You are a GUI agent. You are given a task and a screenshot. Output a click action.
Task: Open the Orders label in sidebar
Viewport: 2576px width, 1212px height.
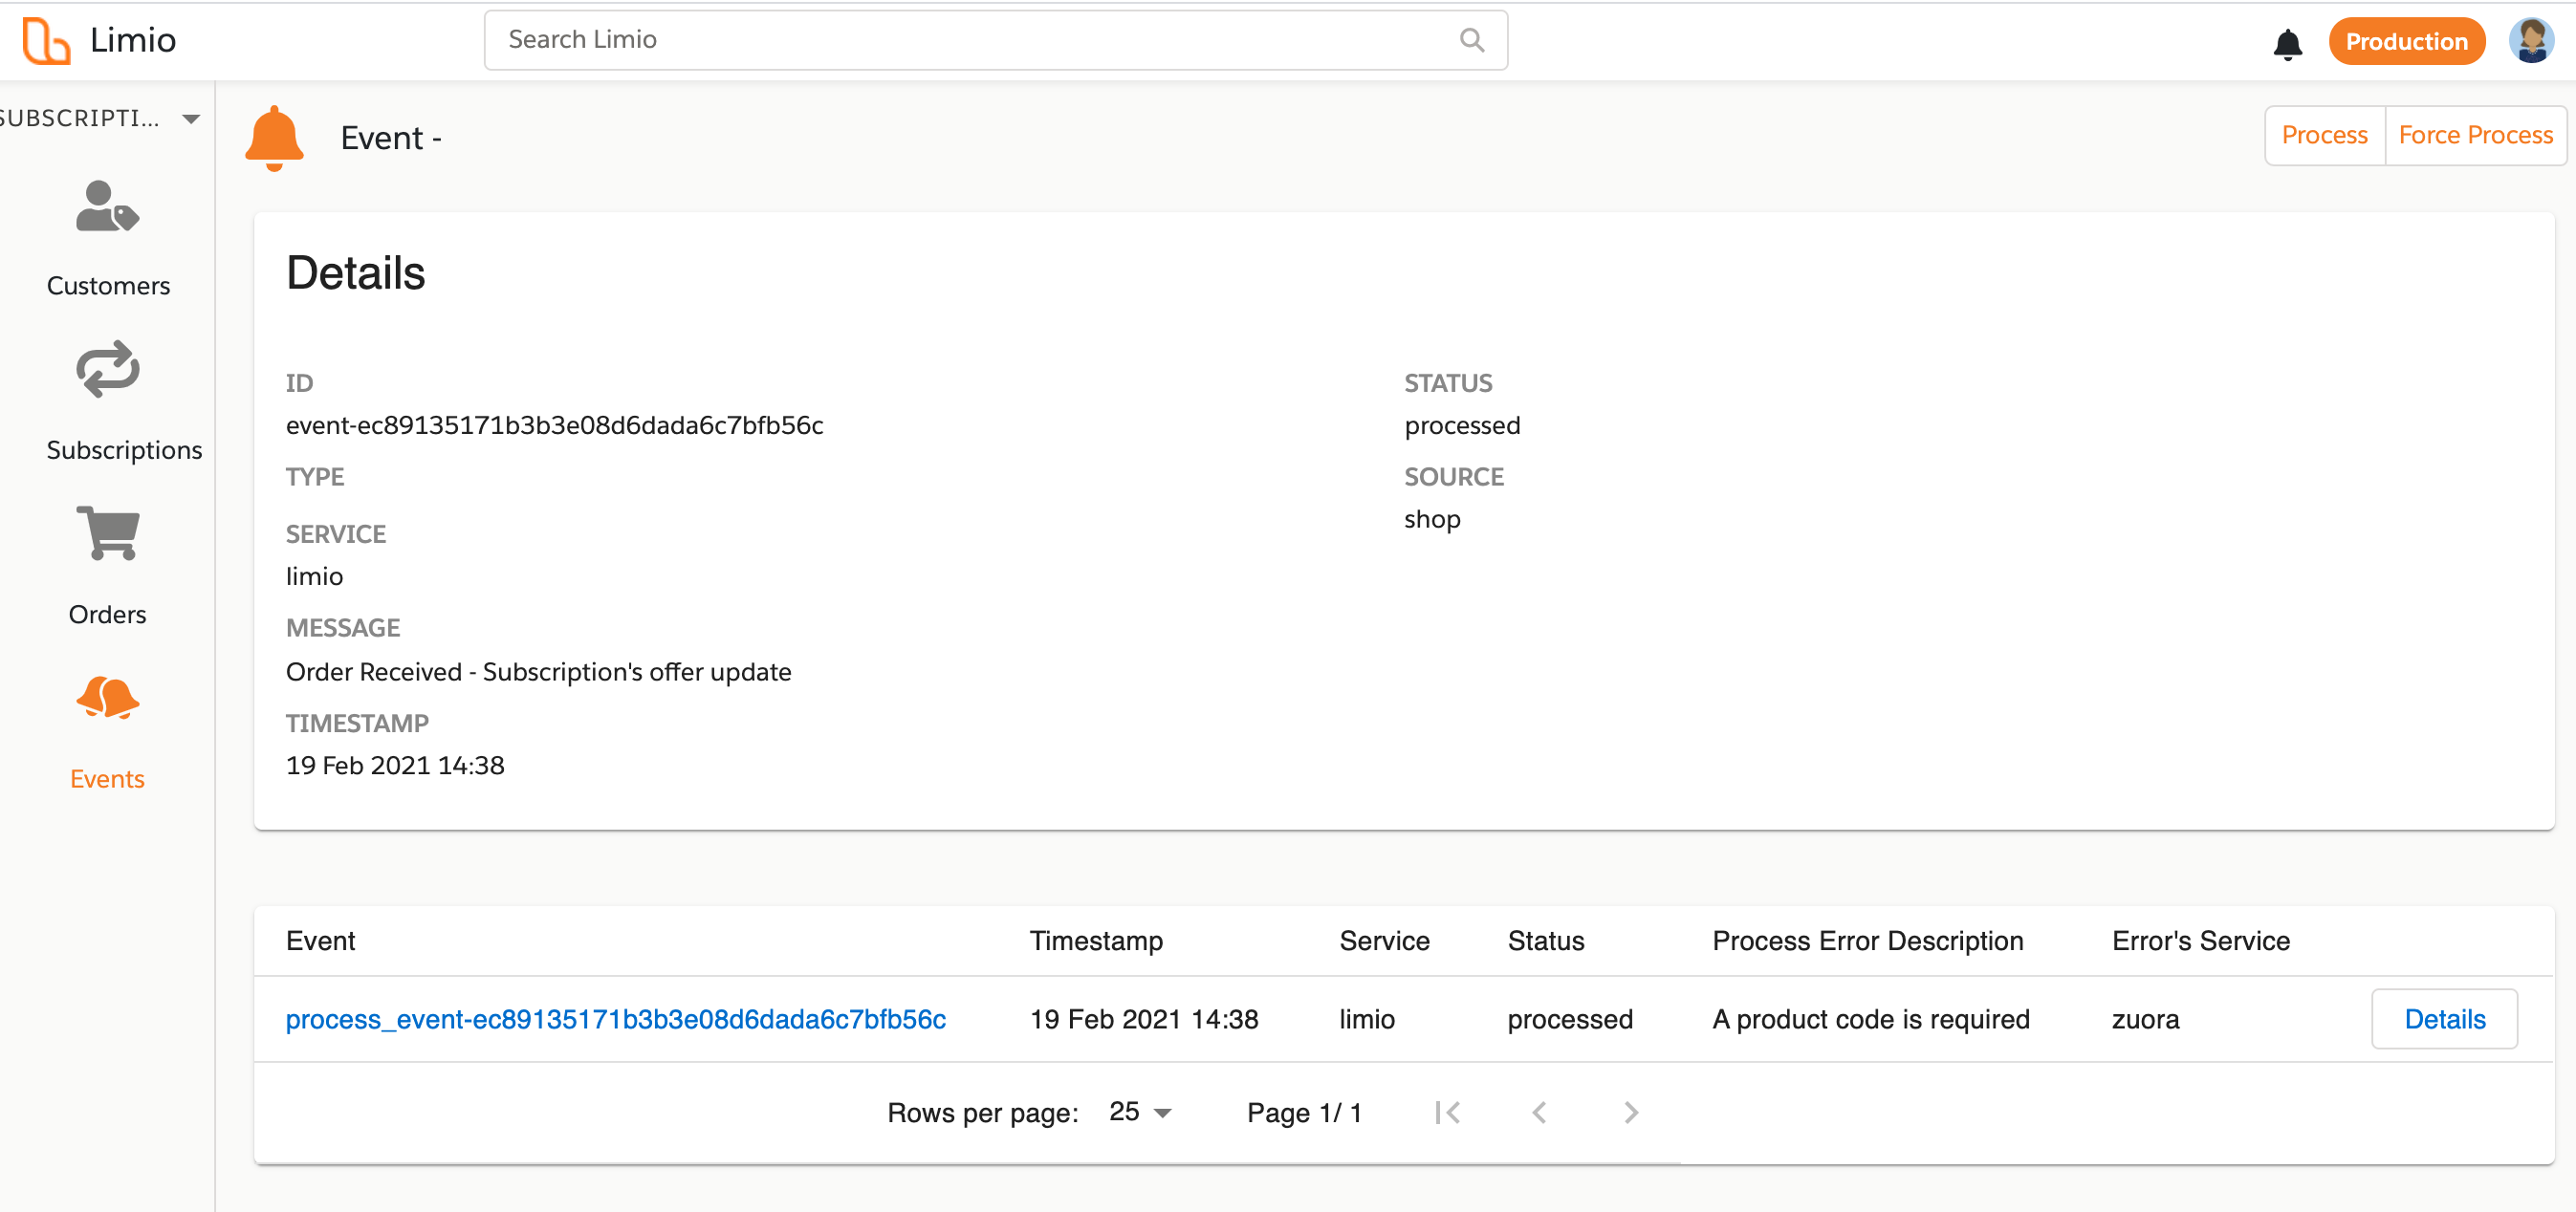point(107,614)
